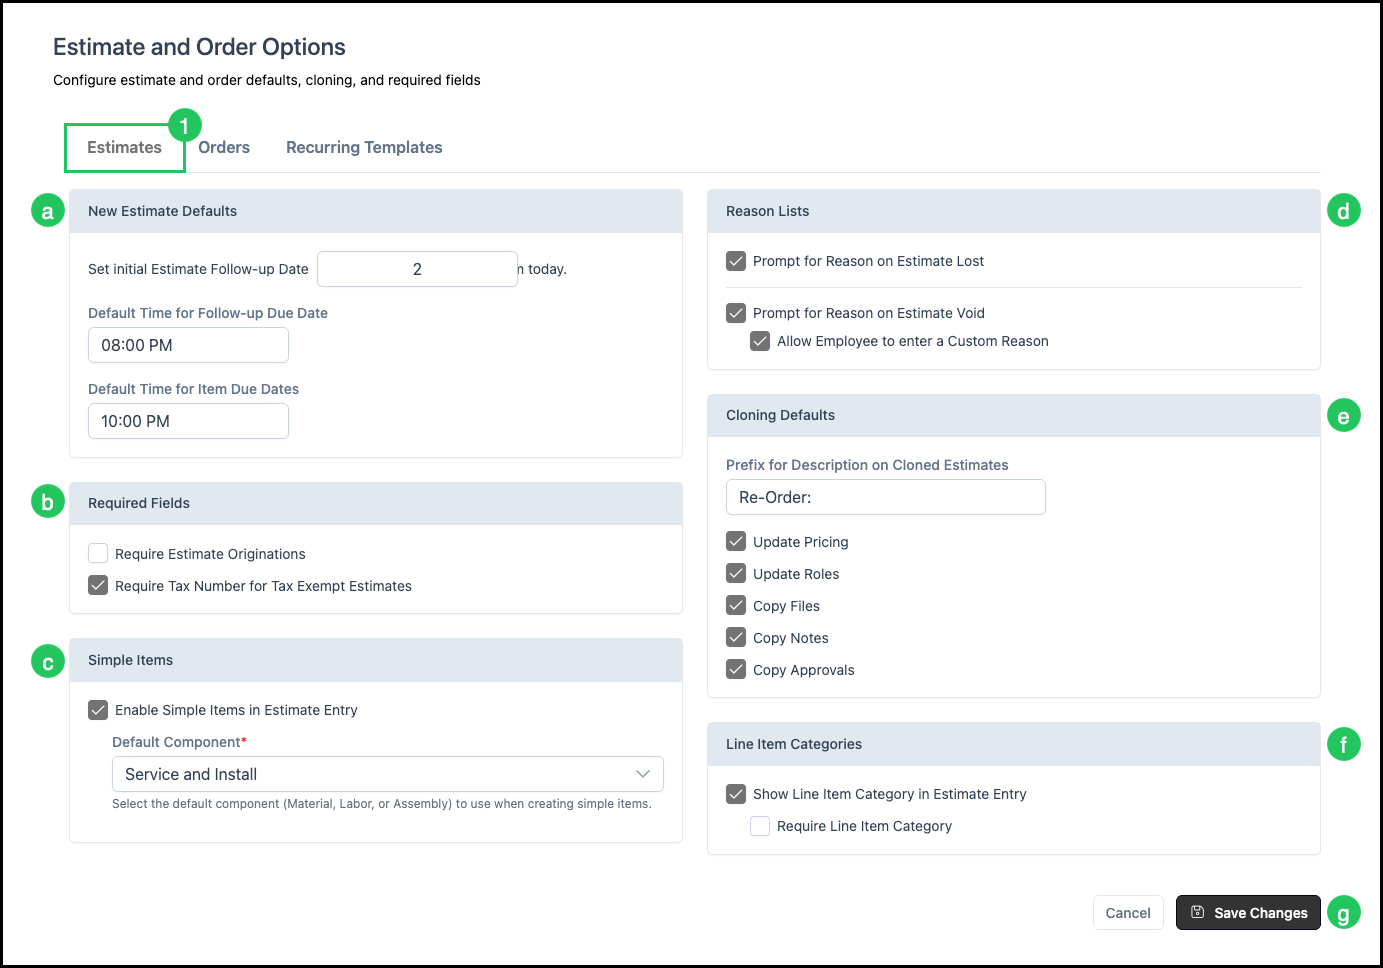1383x968 pixels.
Task: Click the Estimate and Order Options title
Action: [199, 47]
